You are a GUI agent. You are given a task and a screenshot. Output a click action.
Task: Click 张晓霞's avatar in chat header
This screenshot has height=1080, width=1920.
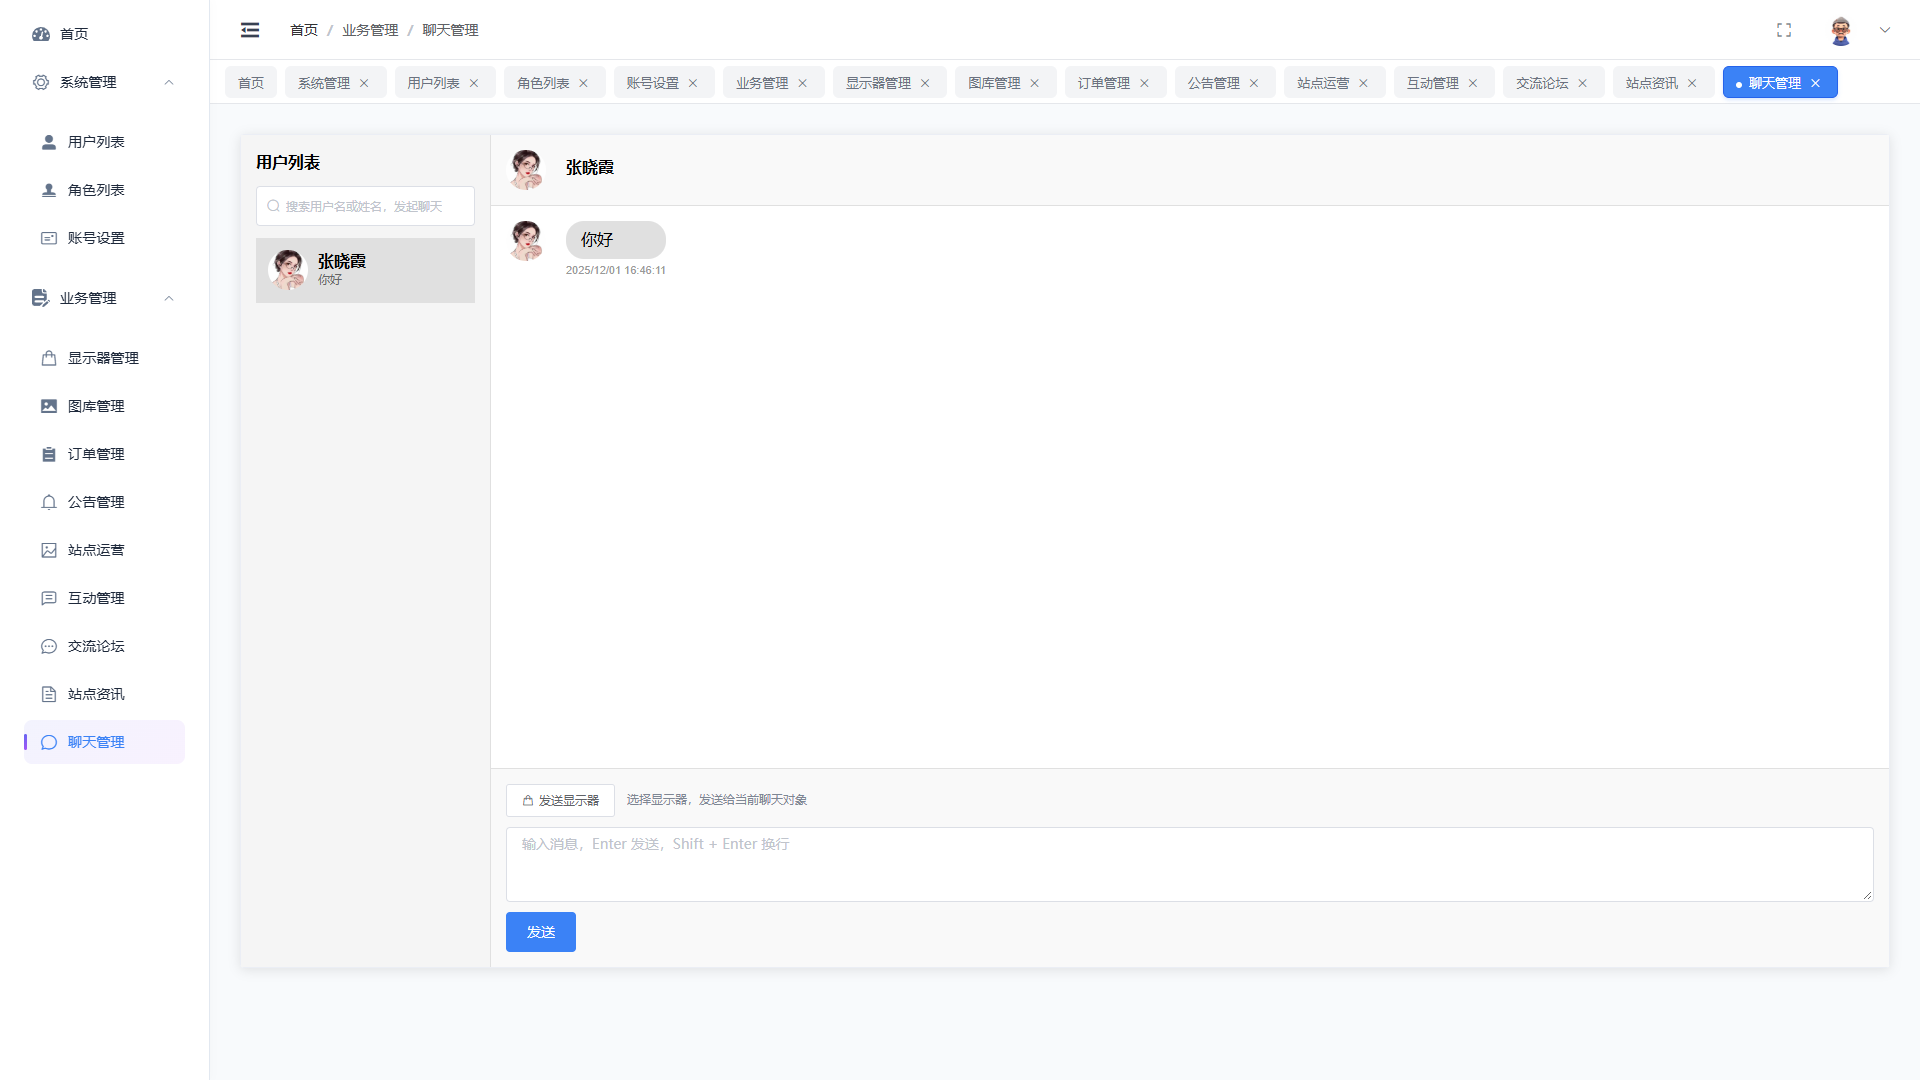pyautogui.click(x=526, y=169)
